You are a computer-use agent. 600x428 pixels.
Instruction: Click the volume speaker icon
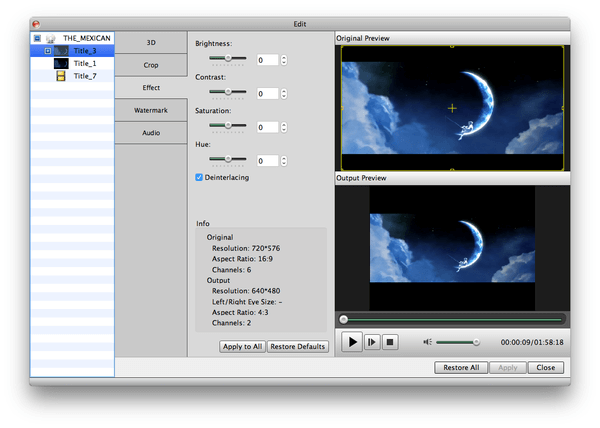[x=427, y=342]
